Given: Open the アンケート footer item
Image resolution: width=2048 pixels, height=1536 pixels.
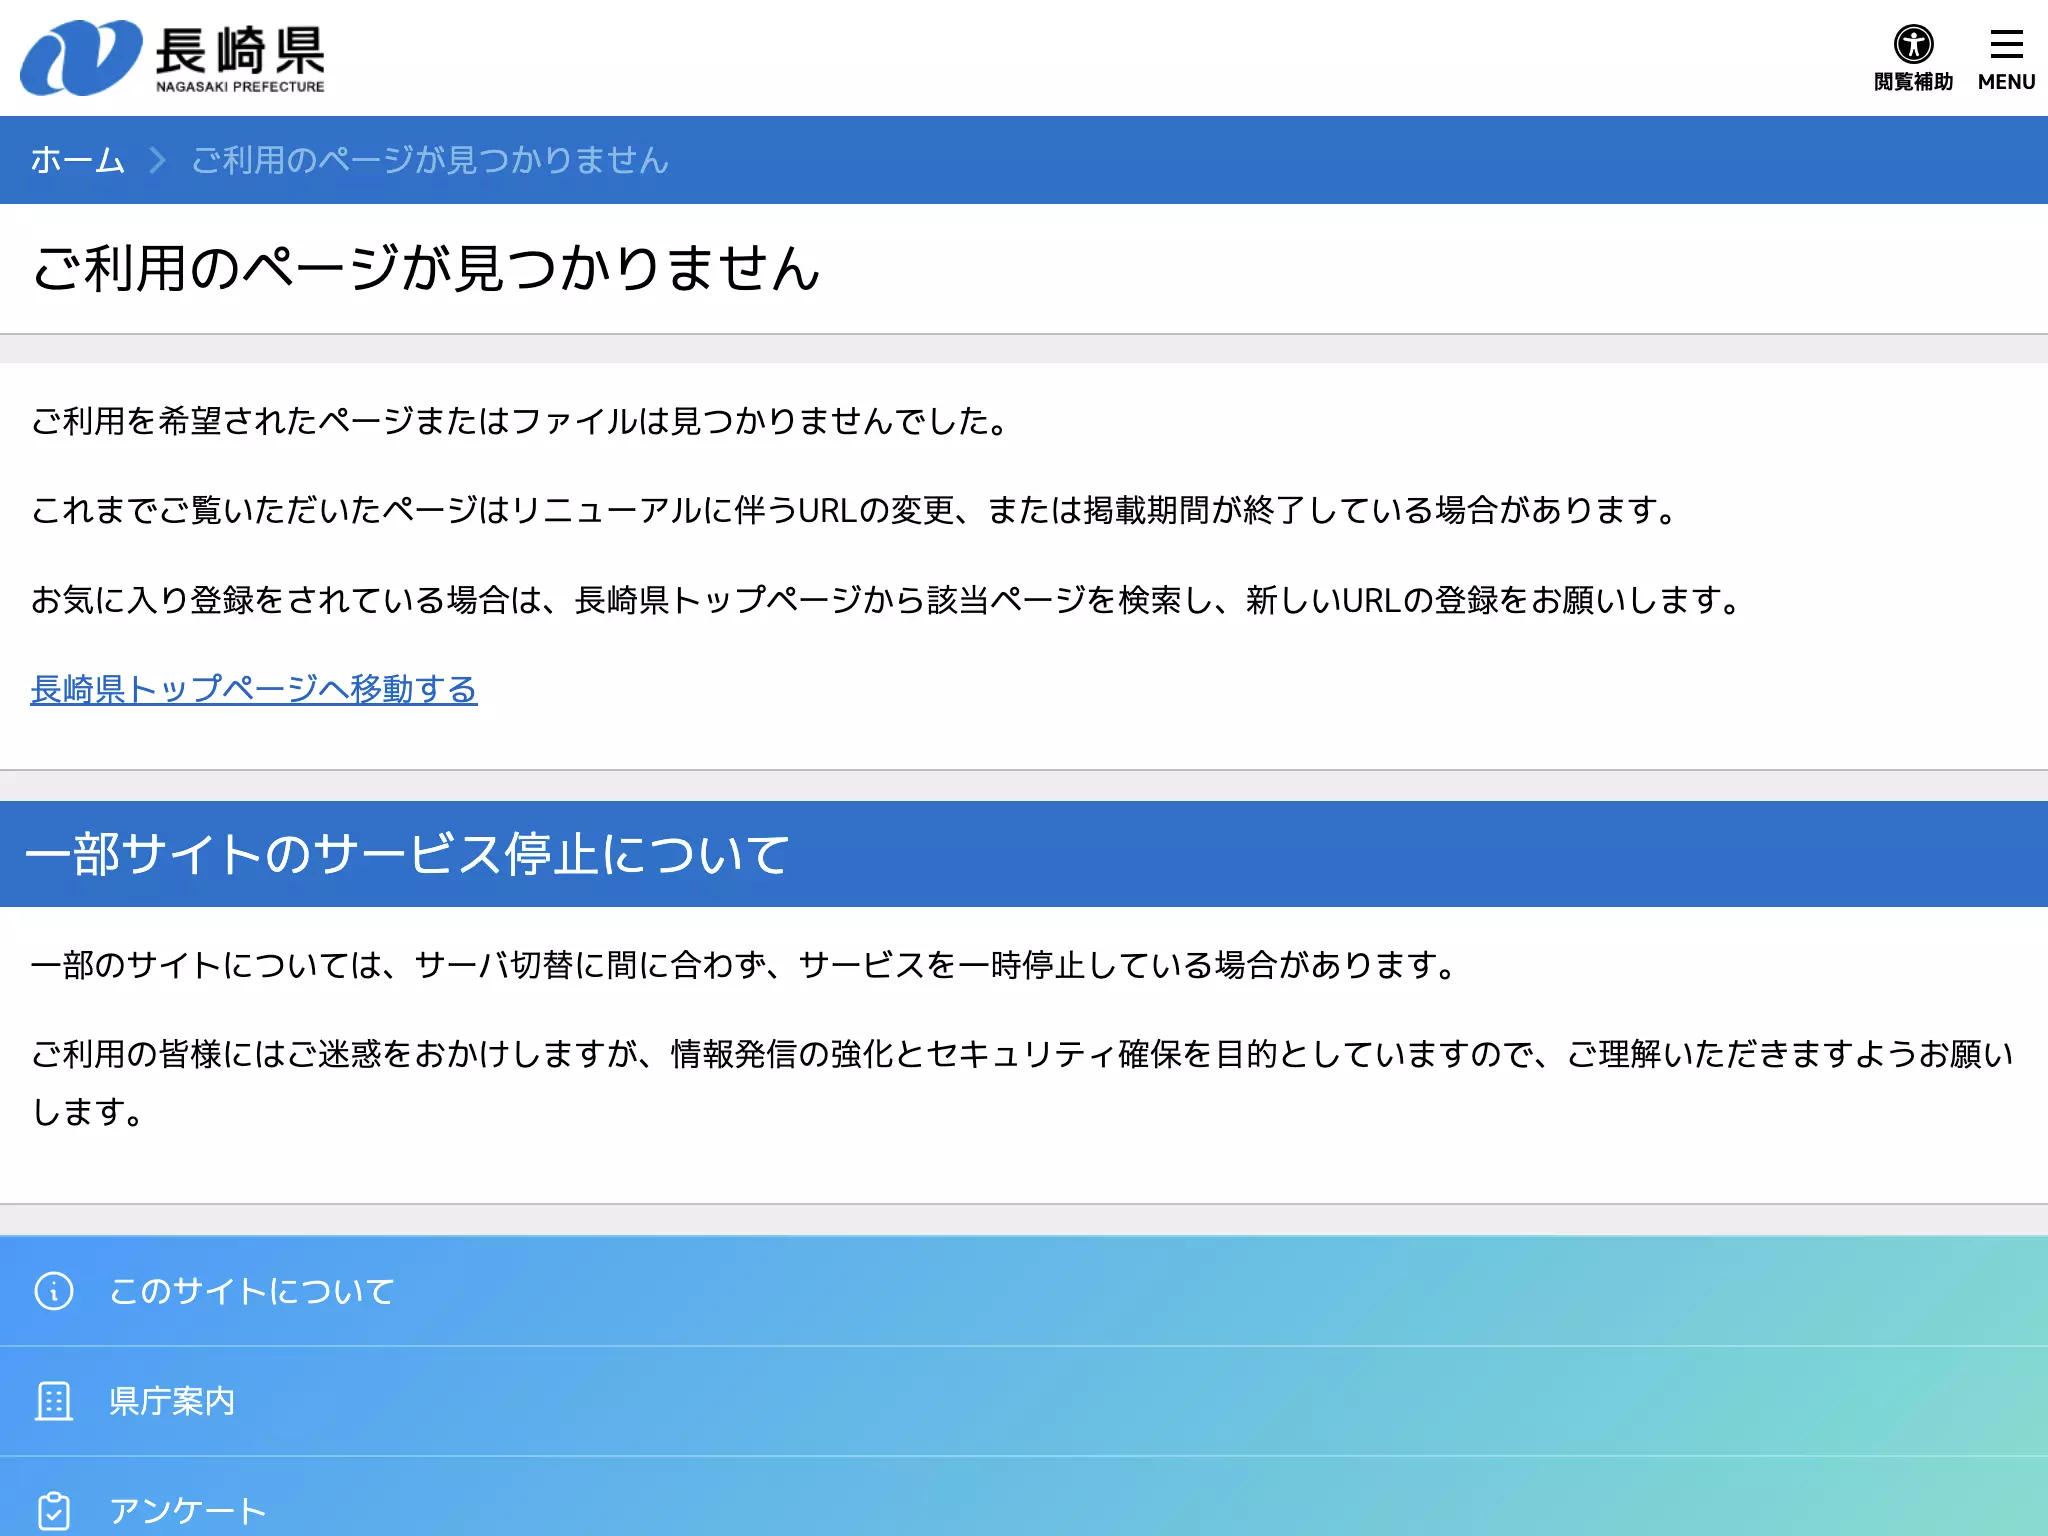Looking at the screenshot, I should coord(1024,1497).
